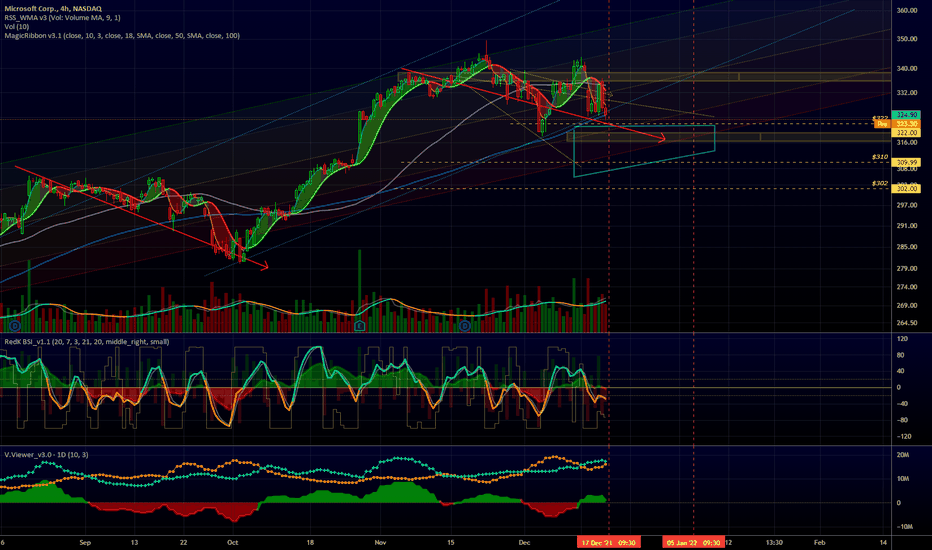Click the yellow 309.99 price level label
The height and width of the screenshot is (550, 932).
point(907,162)
